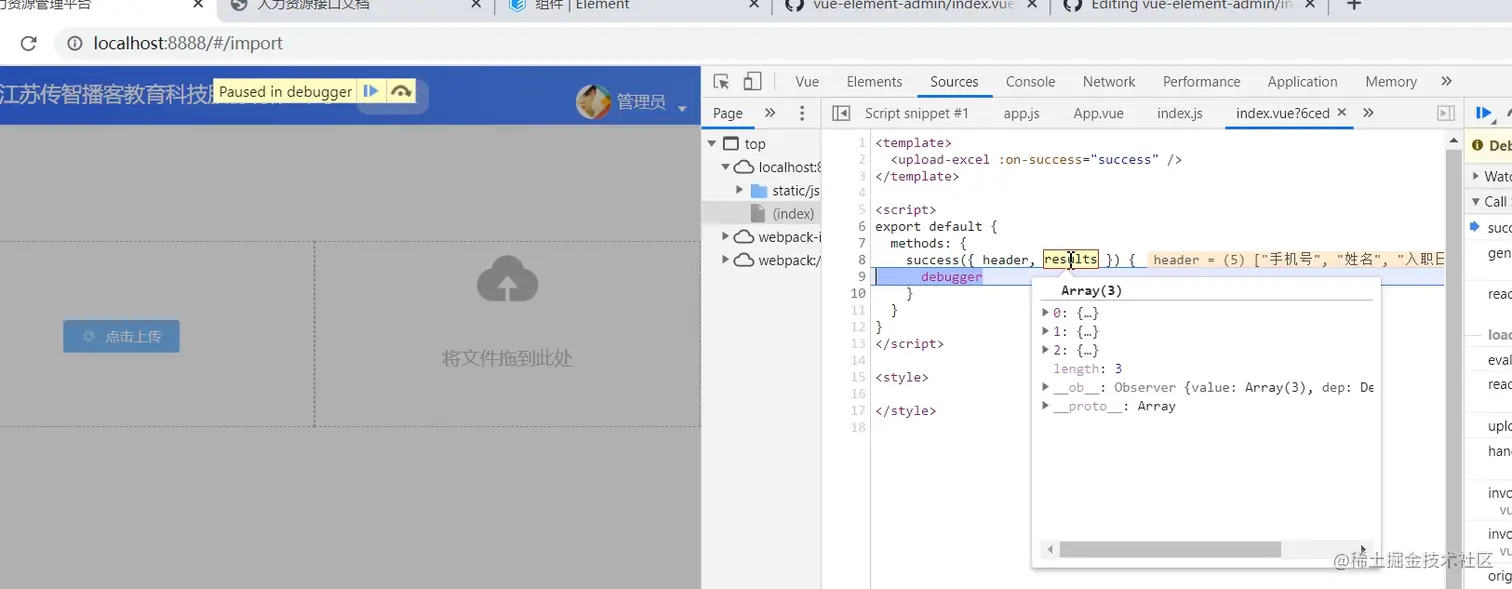Click the cloud upload icon in drop area
This screenshot has width=1512, height=589.
point(508,279)
